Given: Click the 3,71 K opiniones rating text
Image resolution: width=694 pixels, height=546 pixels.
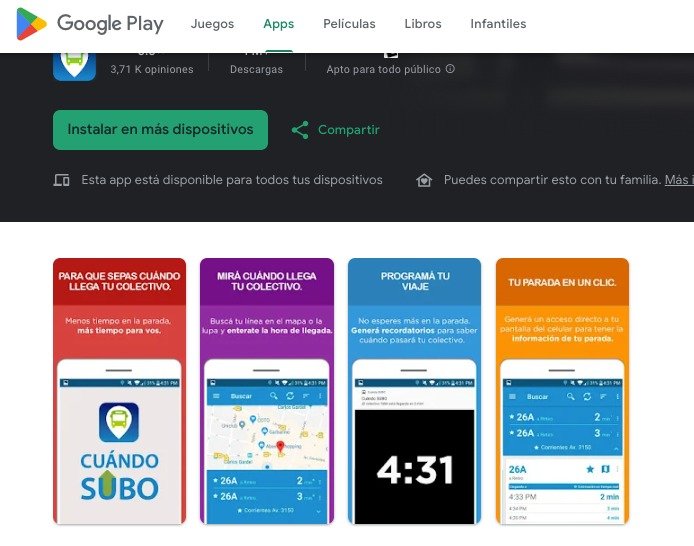Looking at the screenshot, I should click(152, 69).
